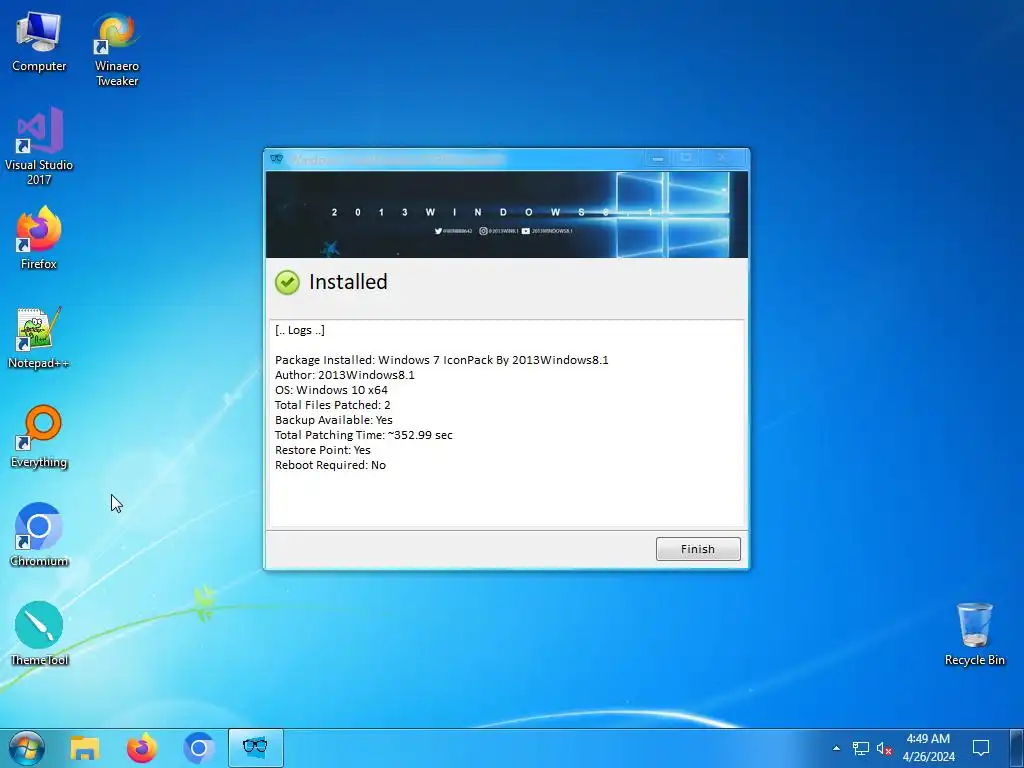Click the 'Total Files Patched: 2' log line
This screenshot has height=768, width=1024.
coord(332,405)
